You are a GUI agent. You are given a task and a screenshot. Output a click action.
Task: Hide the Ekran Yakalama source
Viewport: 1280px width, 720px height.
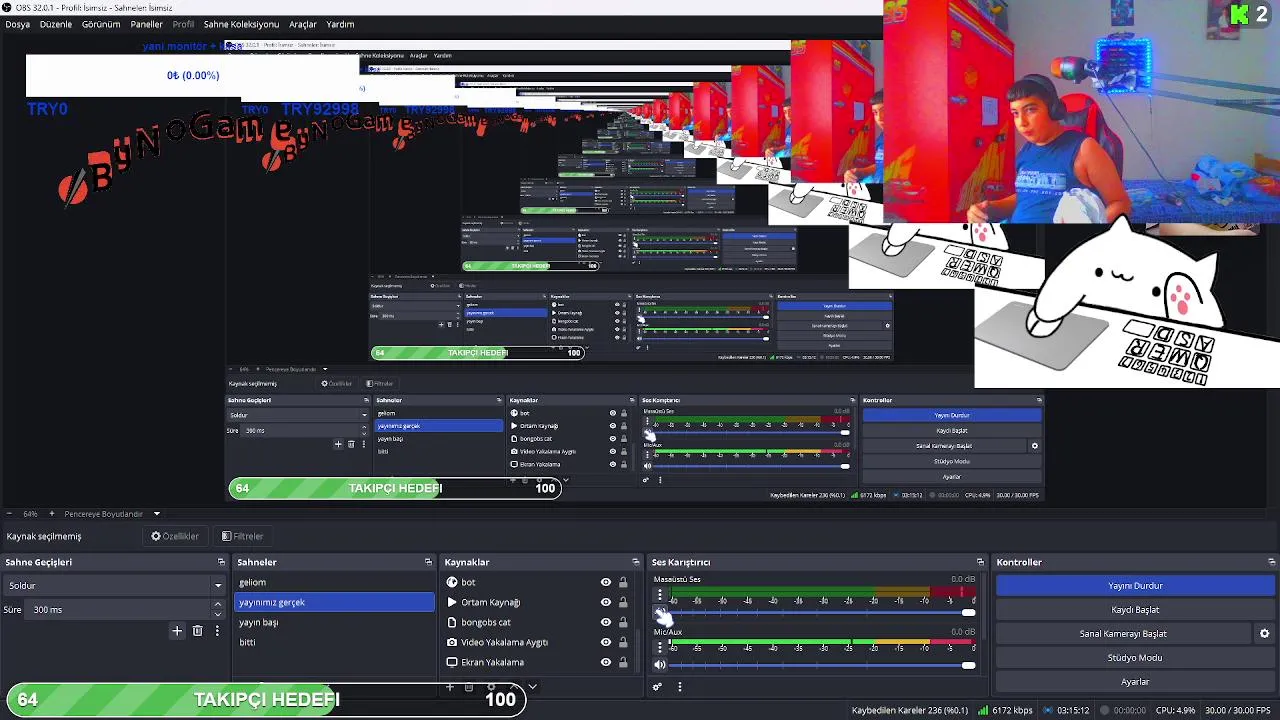pyautogui.click(x=605, y=662)
